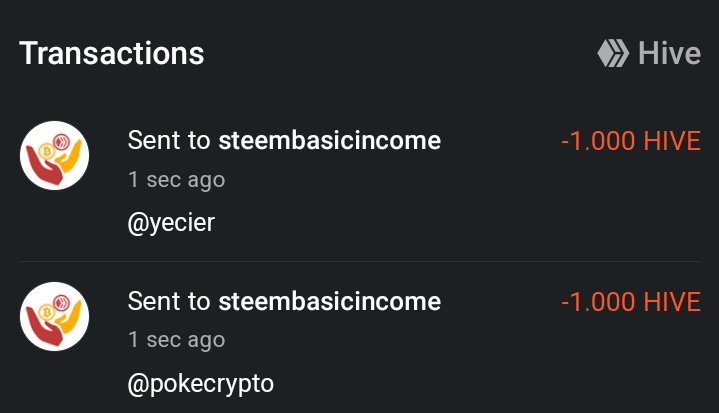Viewport: 719px width, 413px height.
Task: Open the steembasicincome link in the first transaction
Action: (x=330, y=140)
